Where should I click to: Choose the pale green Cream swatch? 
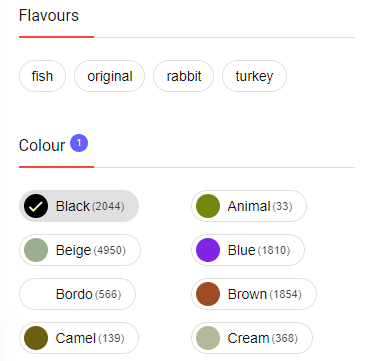point(208,338)
